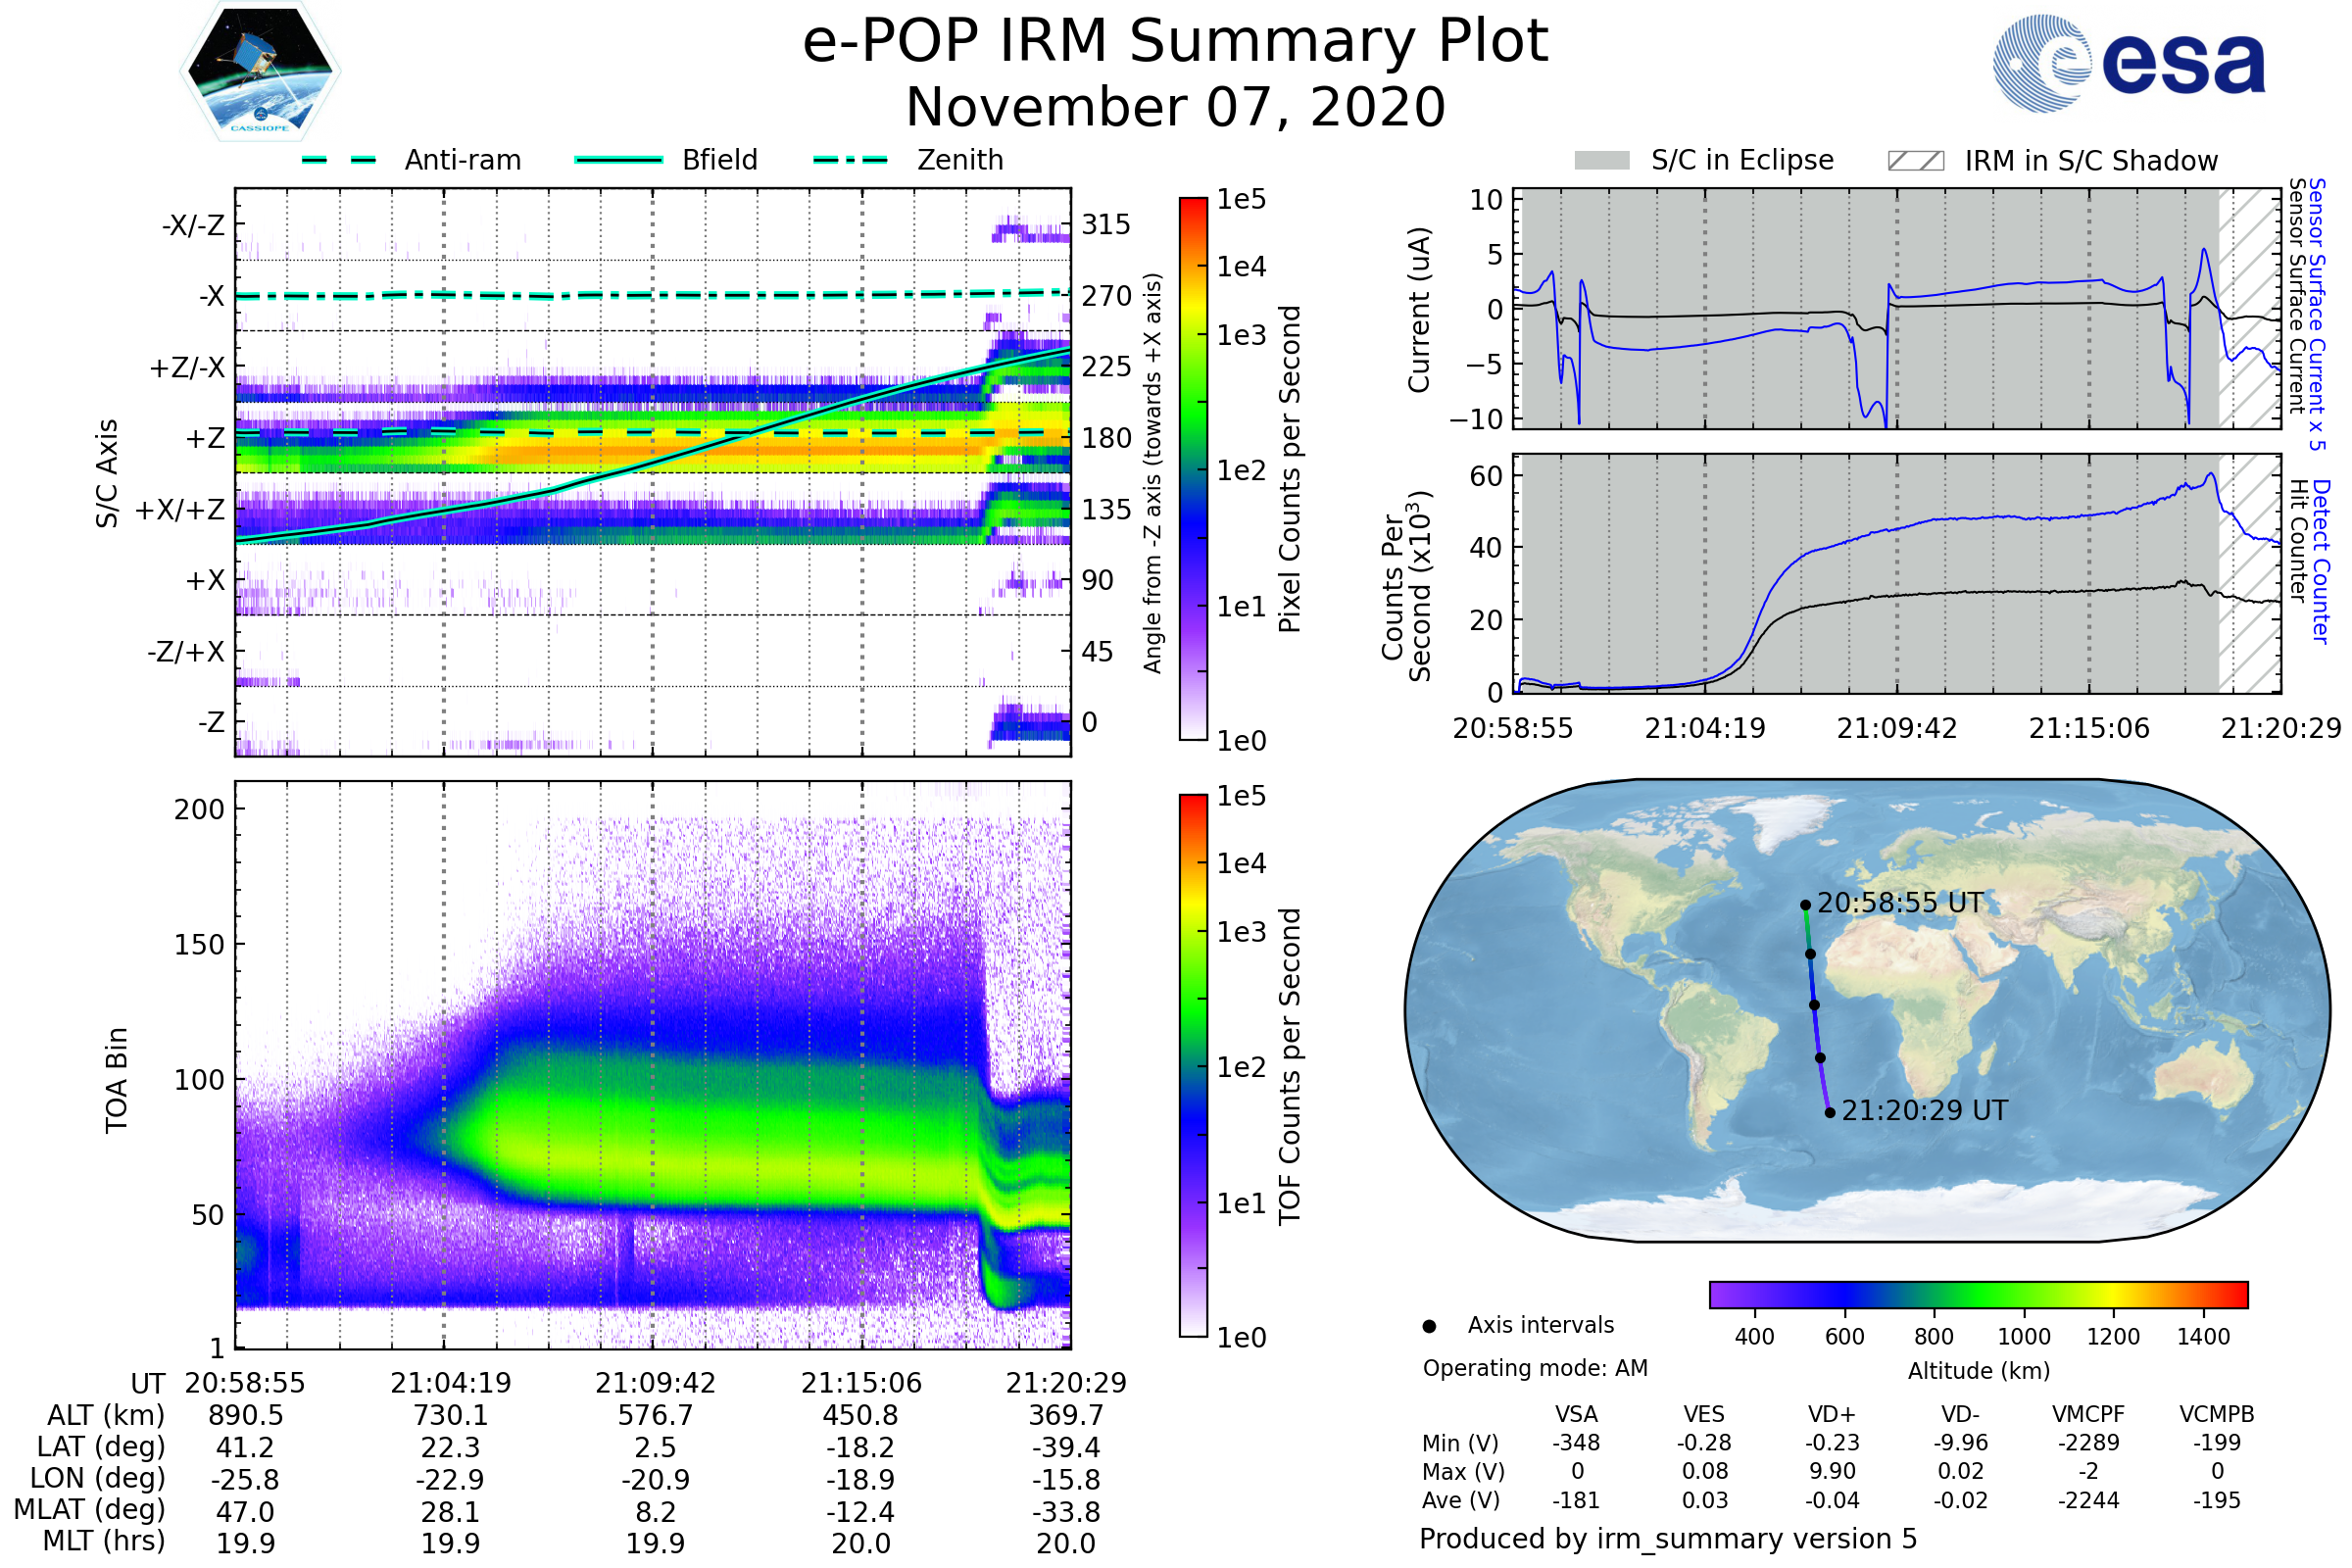Click the Zenith dash-dot legend marker

point(851,160)
